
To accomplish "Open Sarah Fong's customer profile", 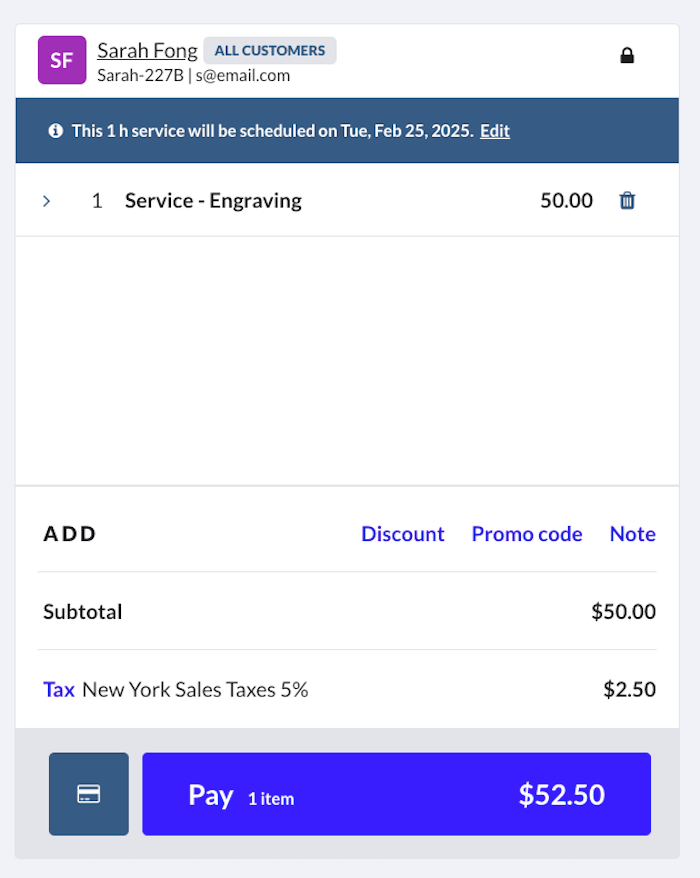I will (x=147, y=50).
